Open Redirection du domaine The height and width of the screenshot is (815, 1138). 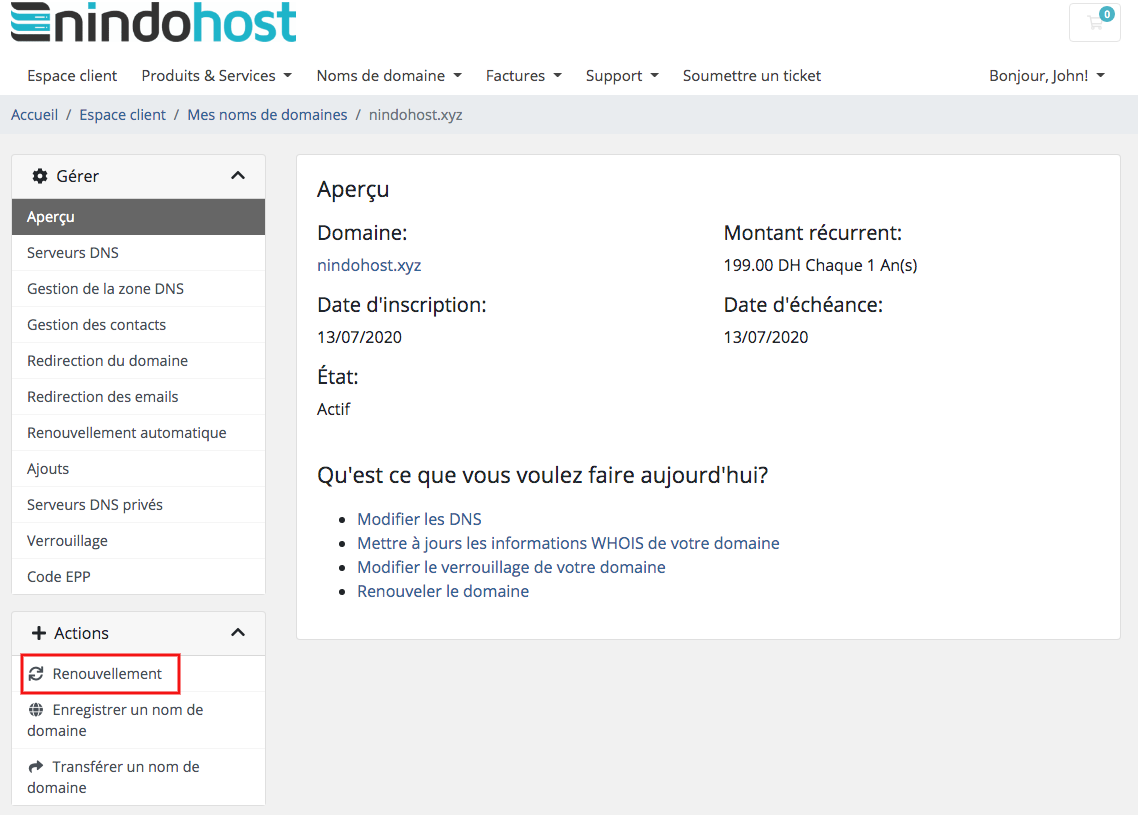coord(139,361)
